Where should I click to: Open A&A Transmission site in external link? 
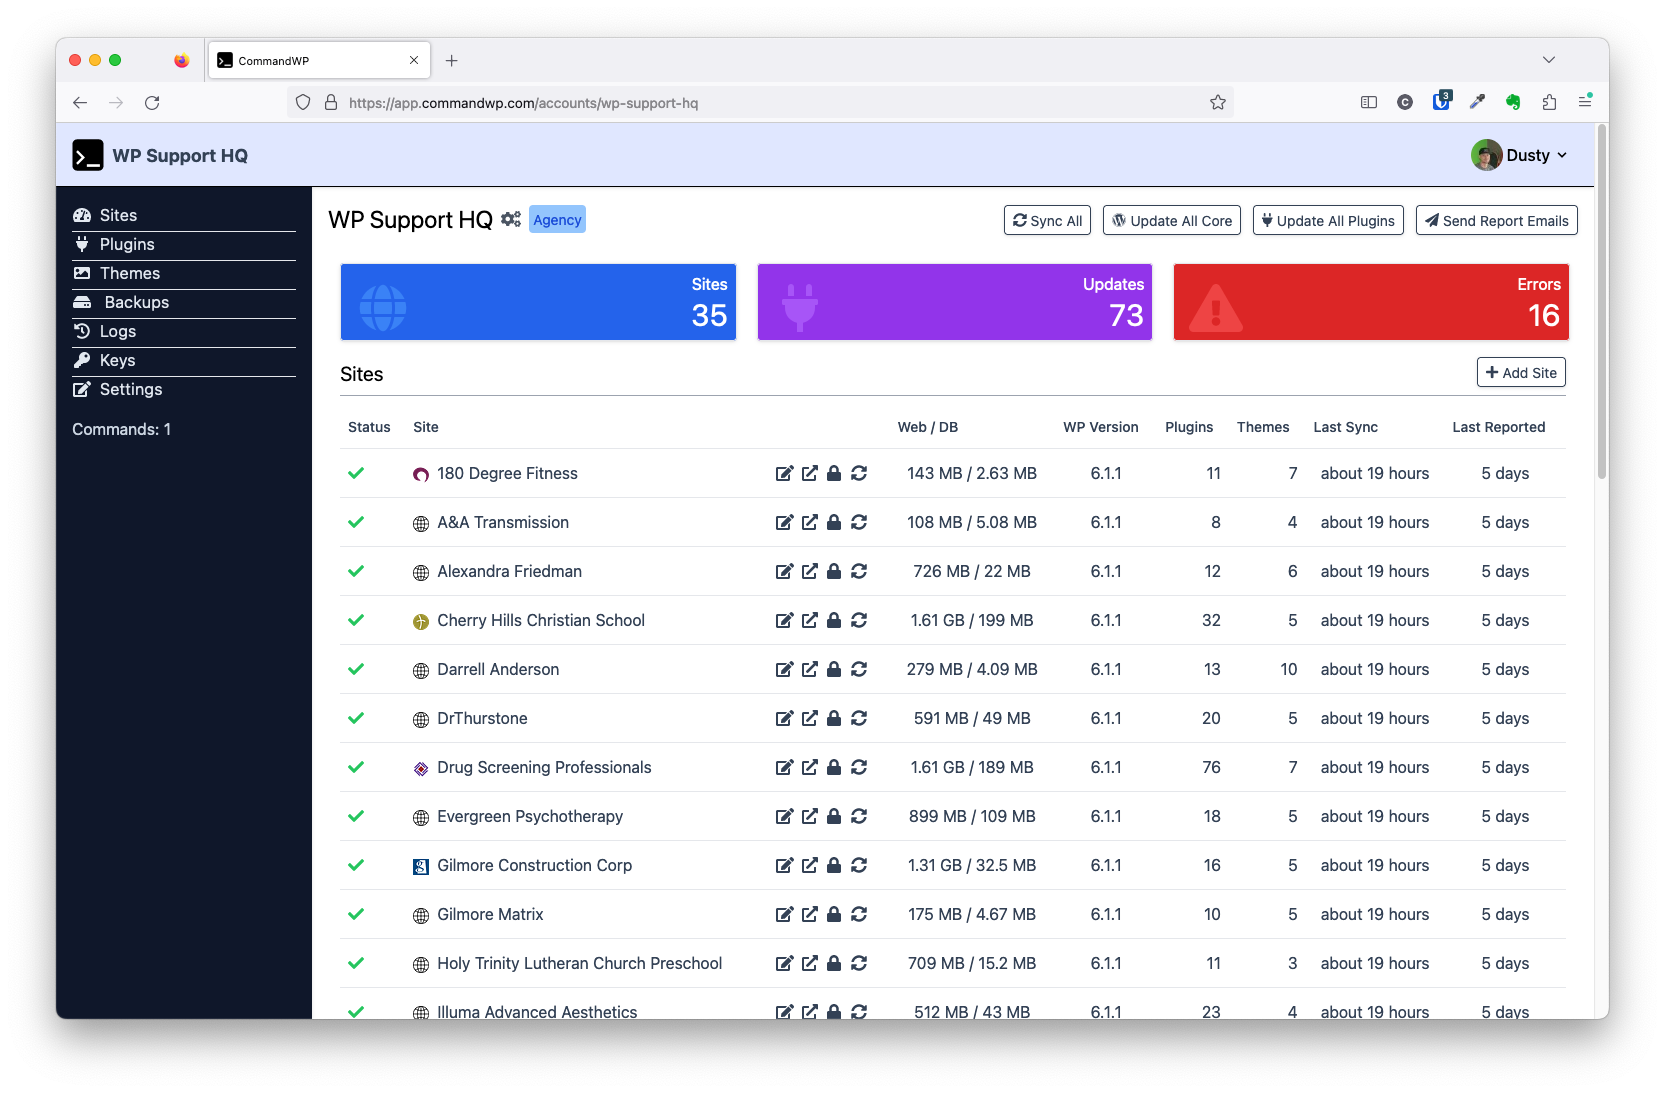(x=809, y=522)
